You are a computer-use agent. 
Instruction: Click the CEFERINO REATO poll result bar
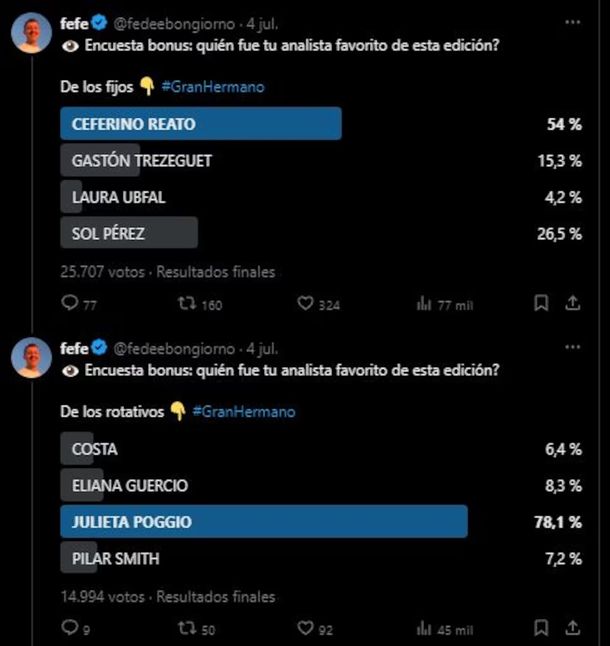(200, 124)
